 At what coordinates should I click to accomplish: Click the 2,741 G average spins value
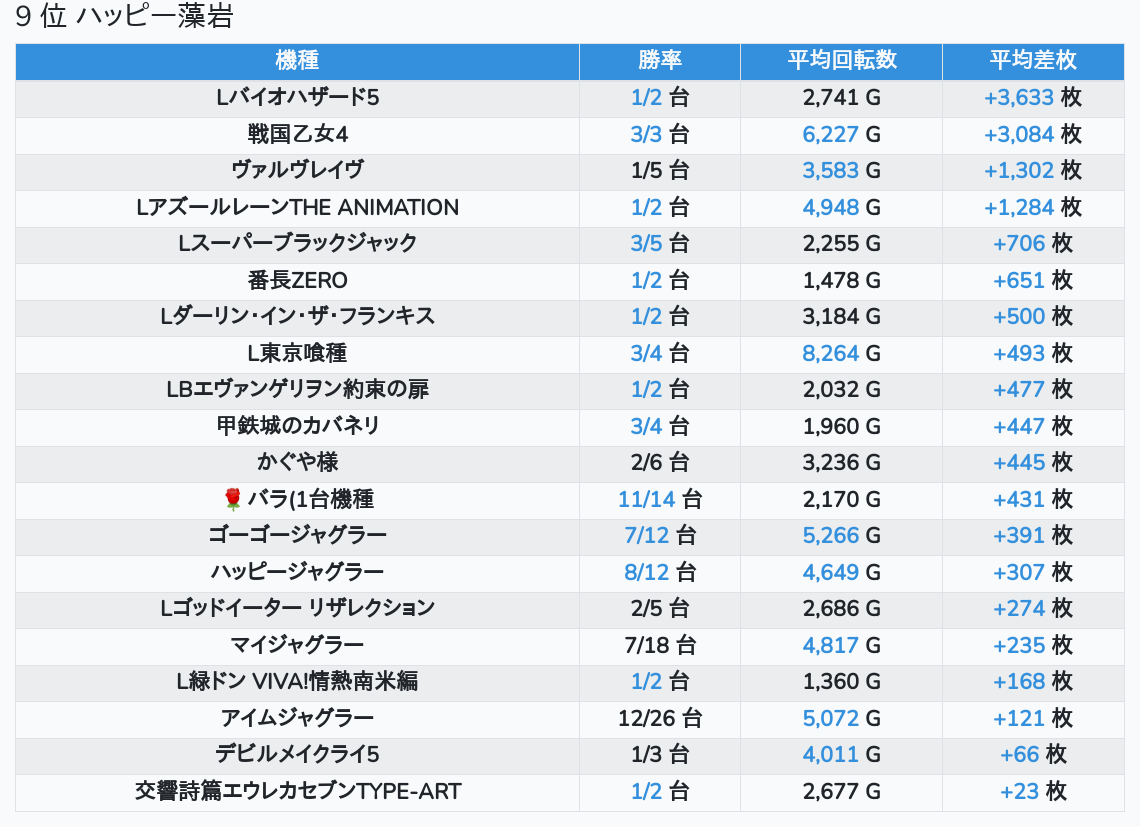[x=842, y=97]
